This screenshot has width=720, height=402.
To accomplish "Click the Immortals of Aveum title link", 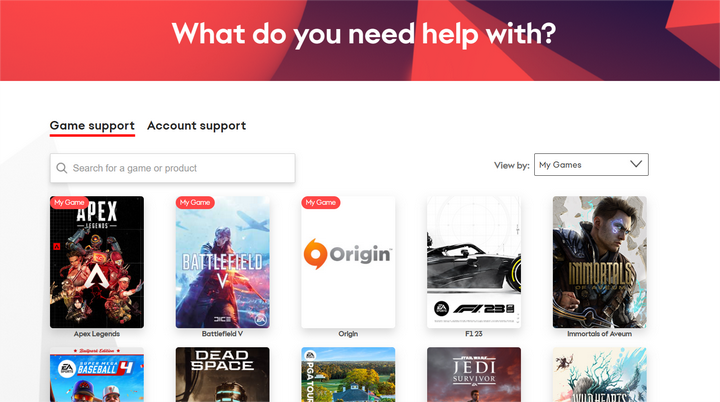I will click(x=600, y=334).
